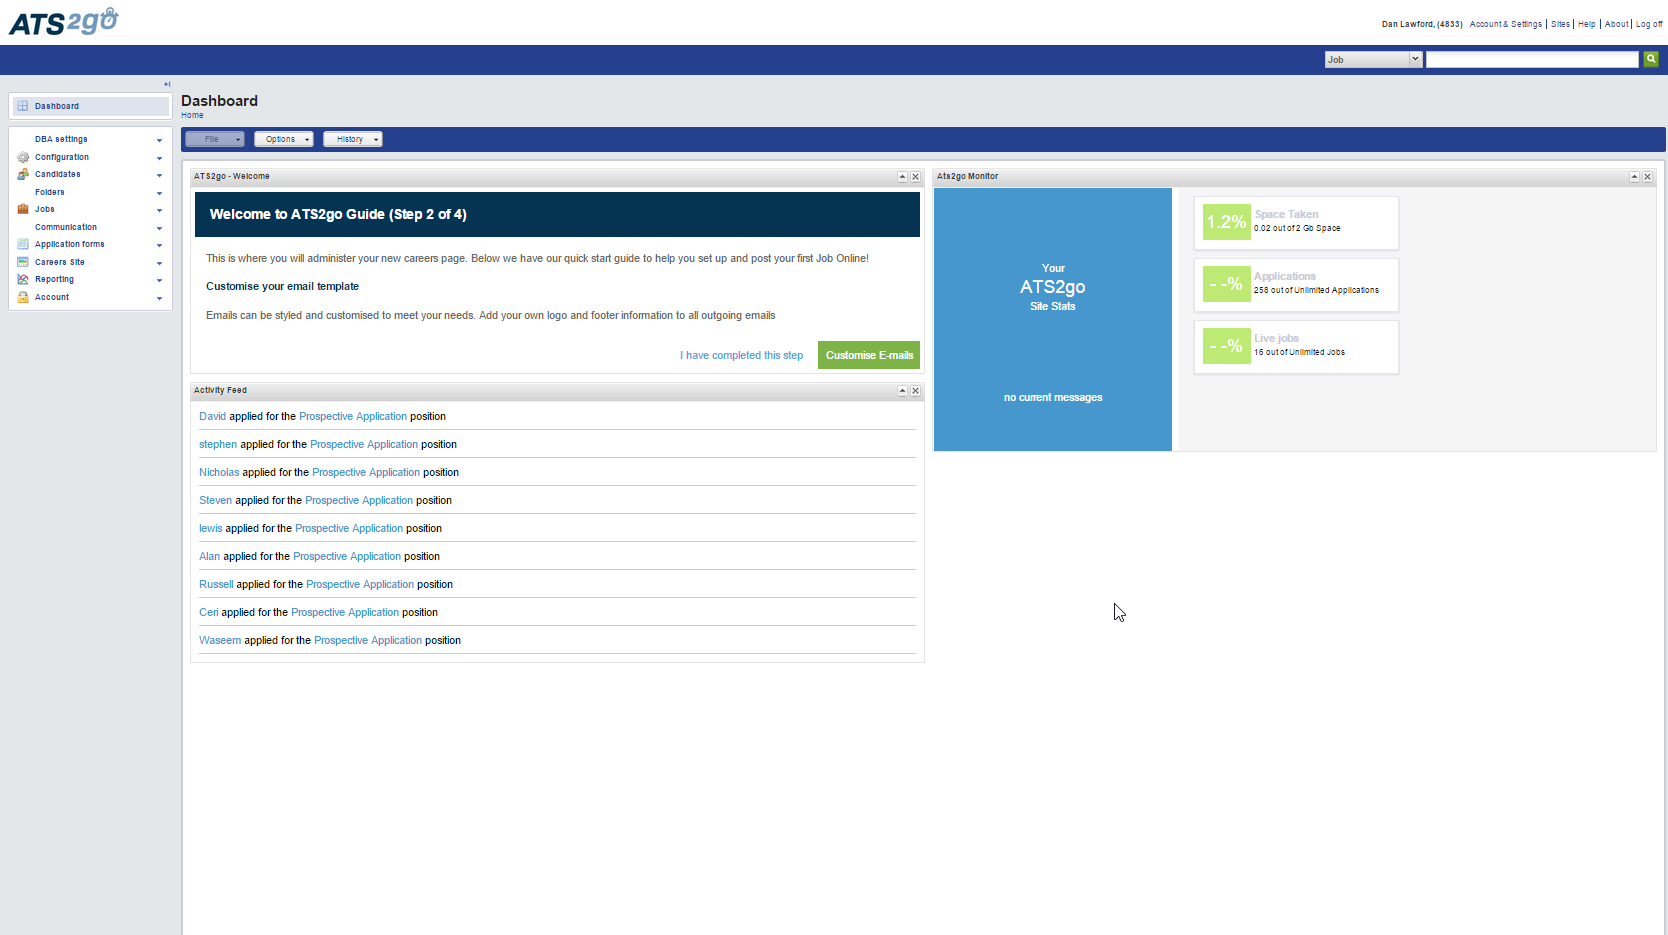
Task: Open applicant lewis's link in Activity Feed
Action: pos(210,528)
